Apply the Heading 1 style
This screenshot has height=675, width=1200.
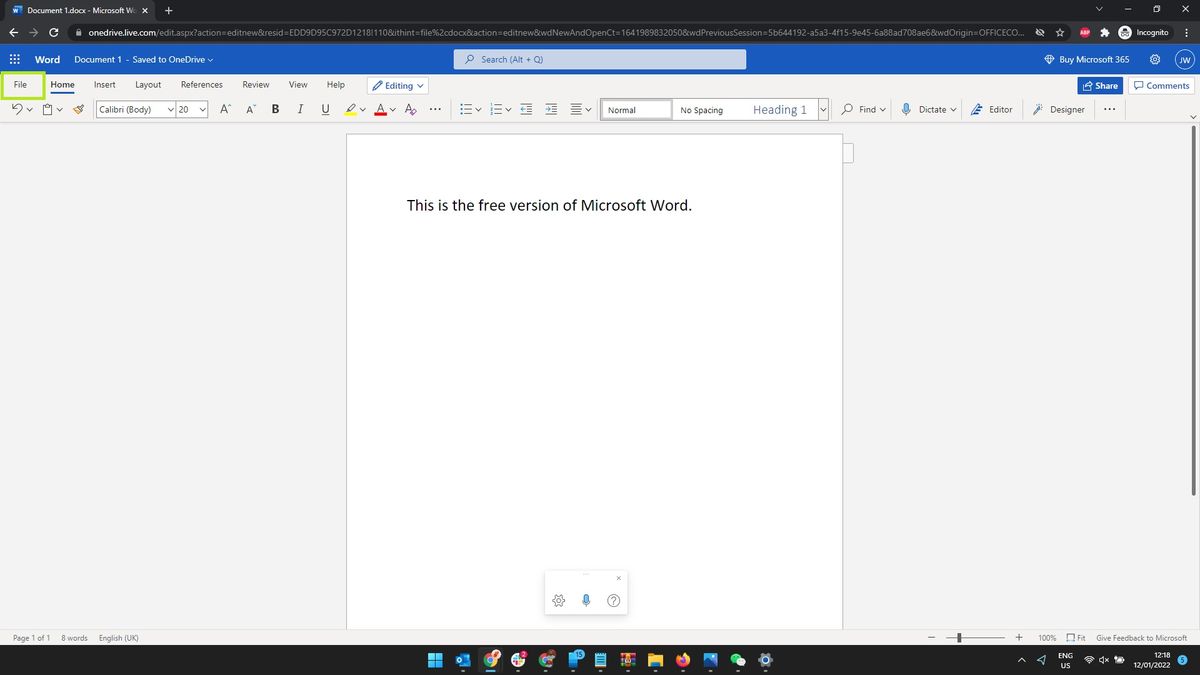pos(781,110)
